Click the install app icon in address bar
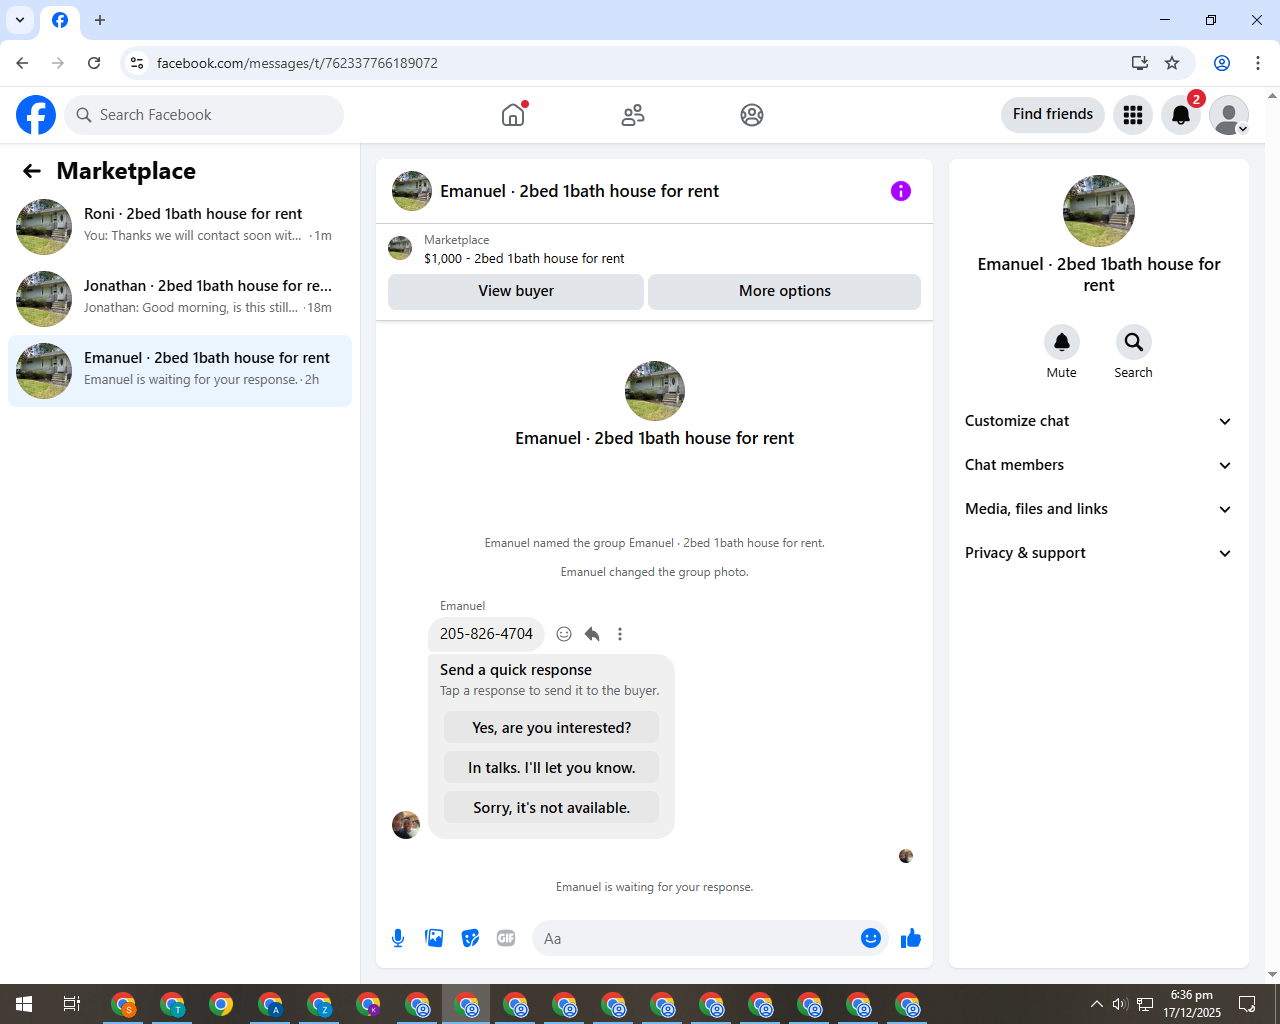1280x1024 pixels. click(x=1139, y=63)
